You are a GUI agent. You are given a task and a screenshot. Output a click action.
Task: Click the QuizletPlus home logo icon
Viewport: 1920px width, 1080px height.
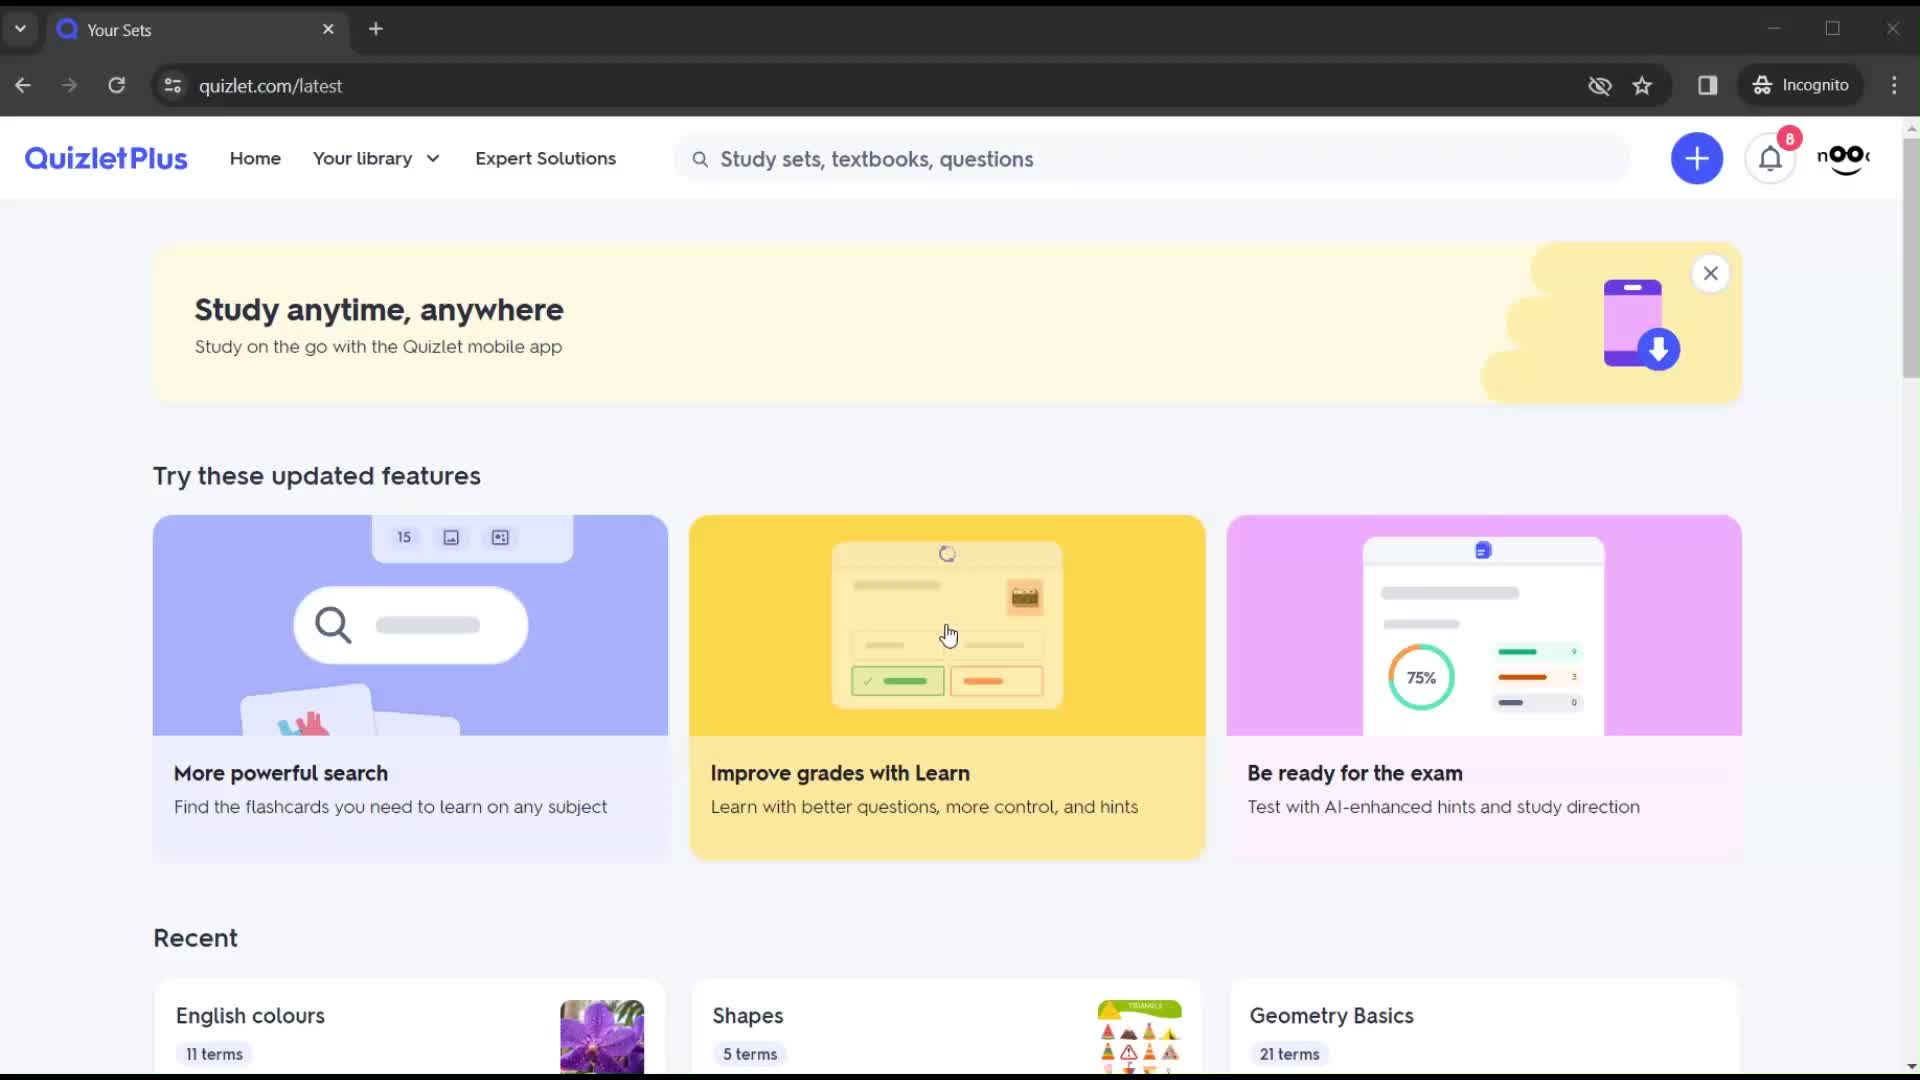(x=105, y=158)
